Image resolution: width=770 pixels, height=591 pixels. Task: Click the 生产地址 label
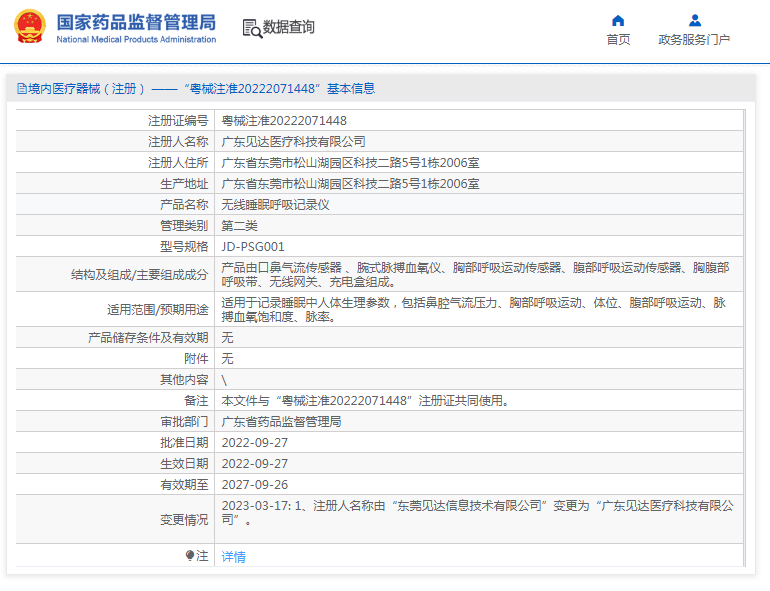184,184
